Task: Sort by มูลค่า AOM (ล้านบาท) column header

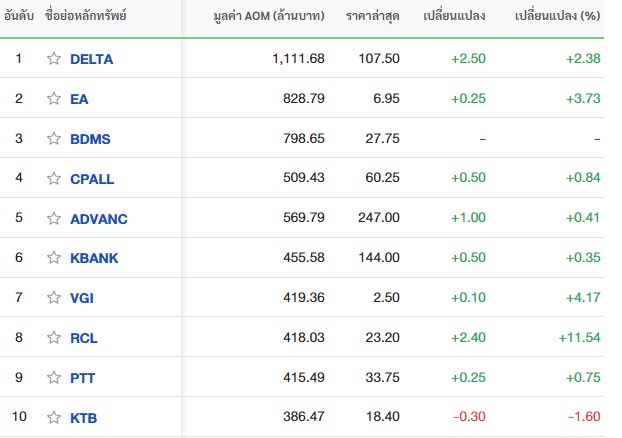Action: [269, 16]
